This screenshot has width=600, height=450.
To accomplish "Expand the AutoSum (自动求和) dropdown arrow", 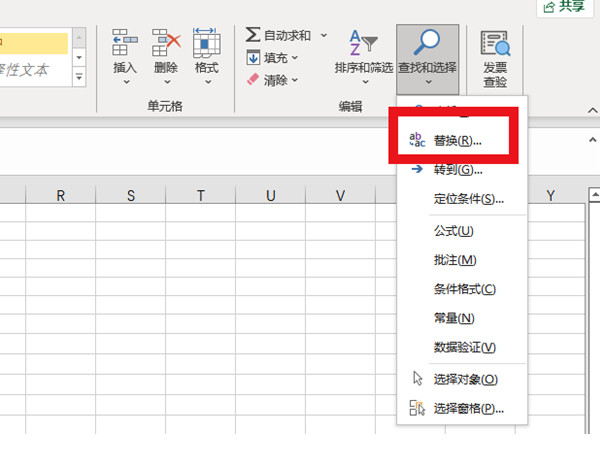I will tap(323, 35).
